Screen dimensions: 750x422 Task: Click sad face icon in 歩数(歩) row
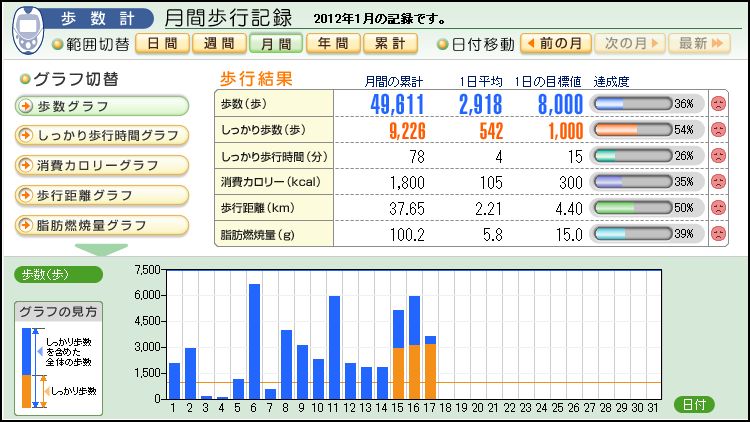click(718, 103)
